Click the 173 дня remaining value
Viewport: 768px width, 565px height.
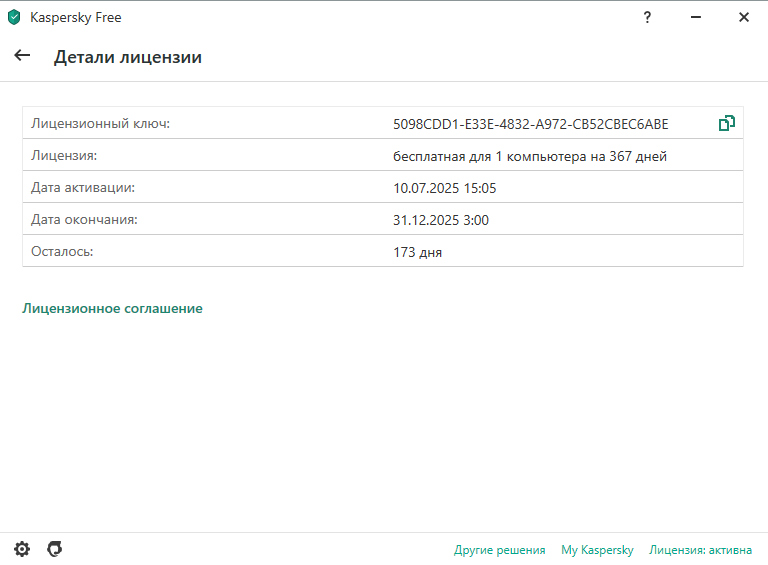tap(417, 252)
